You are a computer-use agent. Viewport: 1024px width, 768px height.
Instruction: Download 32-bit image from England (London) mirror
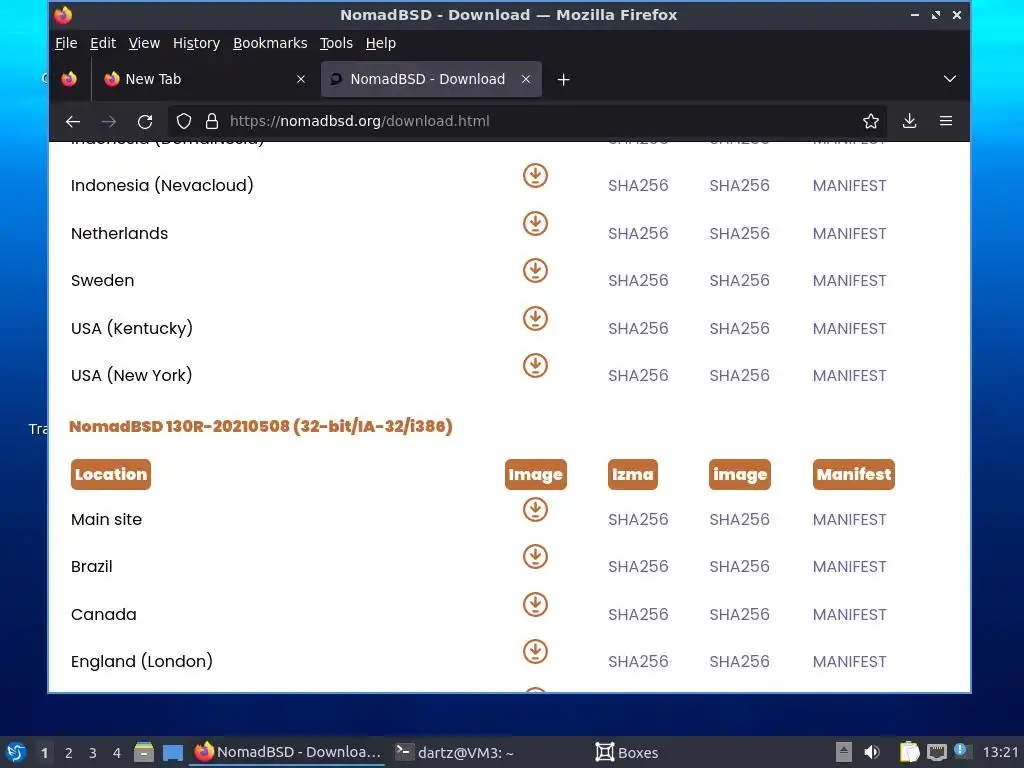535,652
